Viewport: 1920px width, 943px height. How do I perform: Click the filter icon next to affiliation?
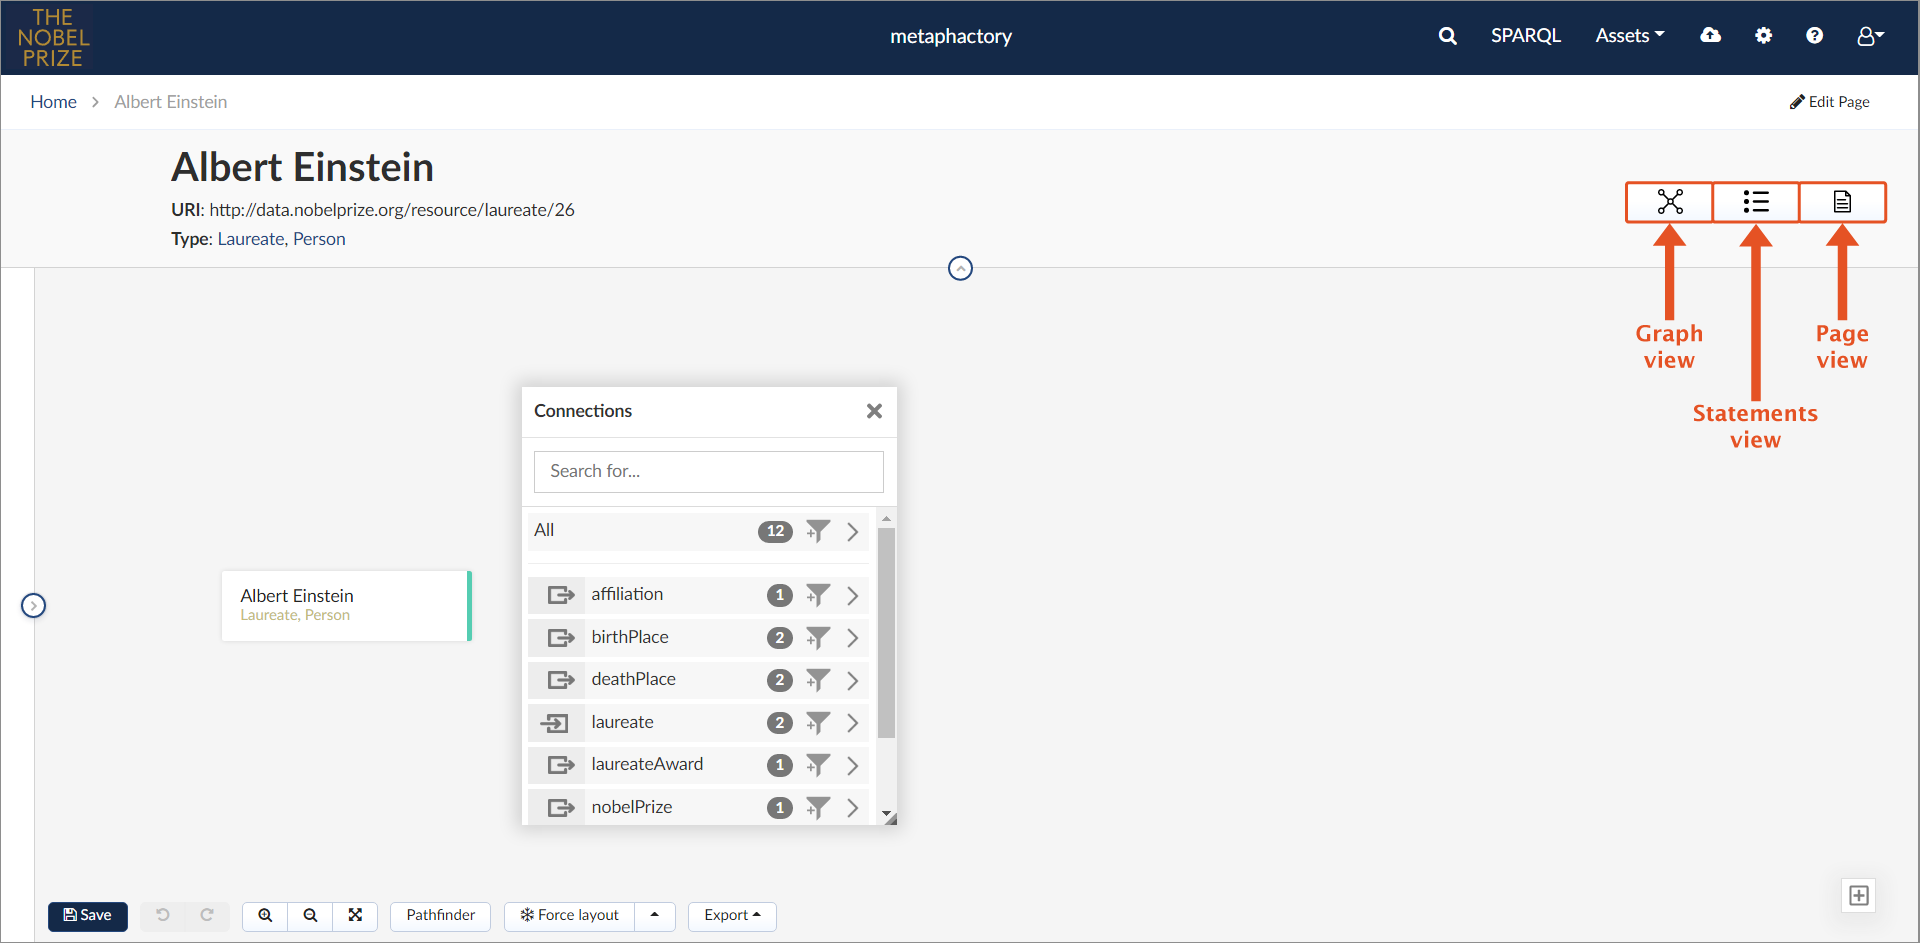tap(818, 595)
